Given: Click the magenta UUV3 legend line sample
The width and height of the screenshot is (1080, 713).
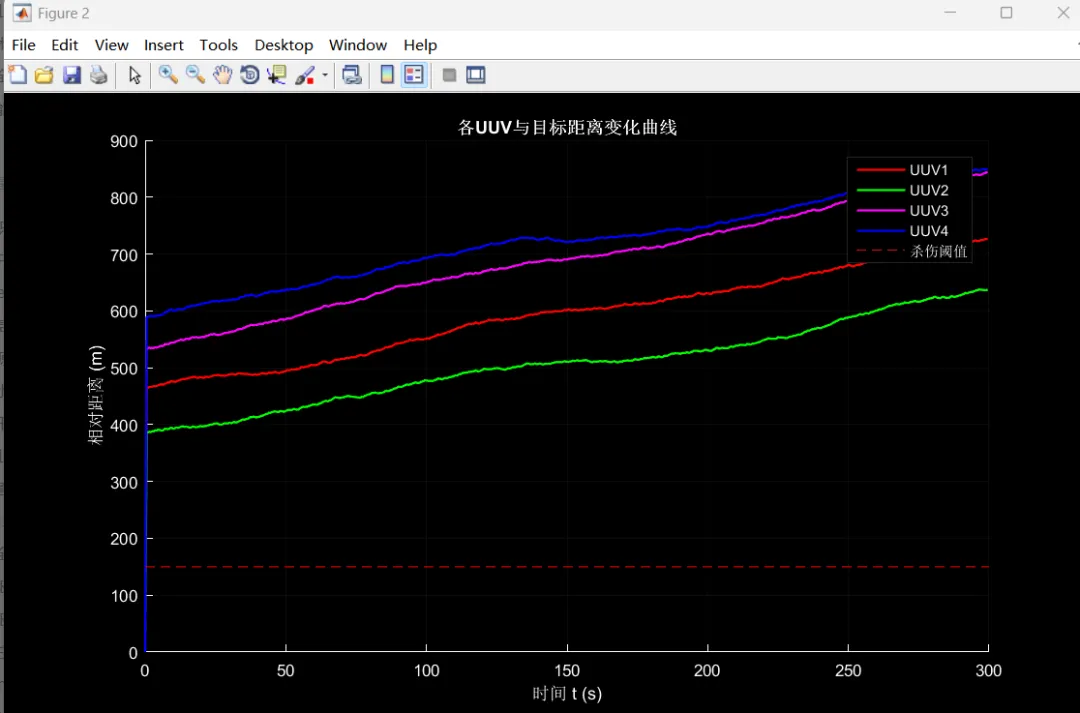Looking at the screenshot, I should 880,211.
